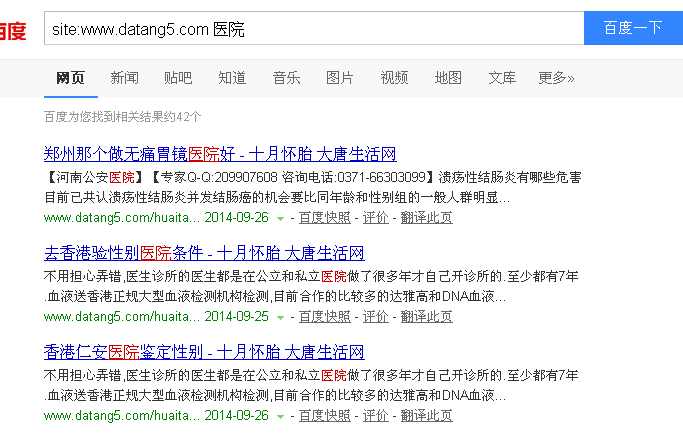The width and height of the screenshot is (683, 439).
Task: Click 评价 for the 去香港验性别 result
Action: coord(375,316)
